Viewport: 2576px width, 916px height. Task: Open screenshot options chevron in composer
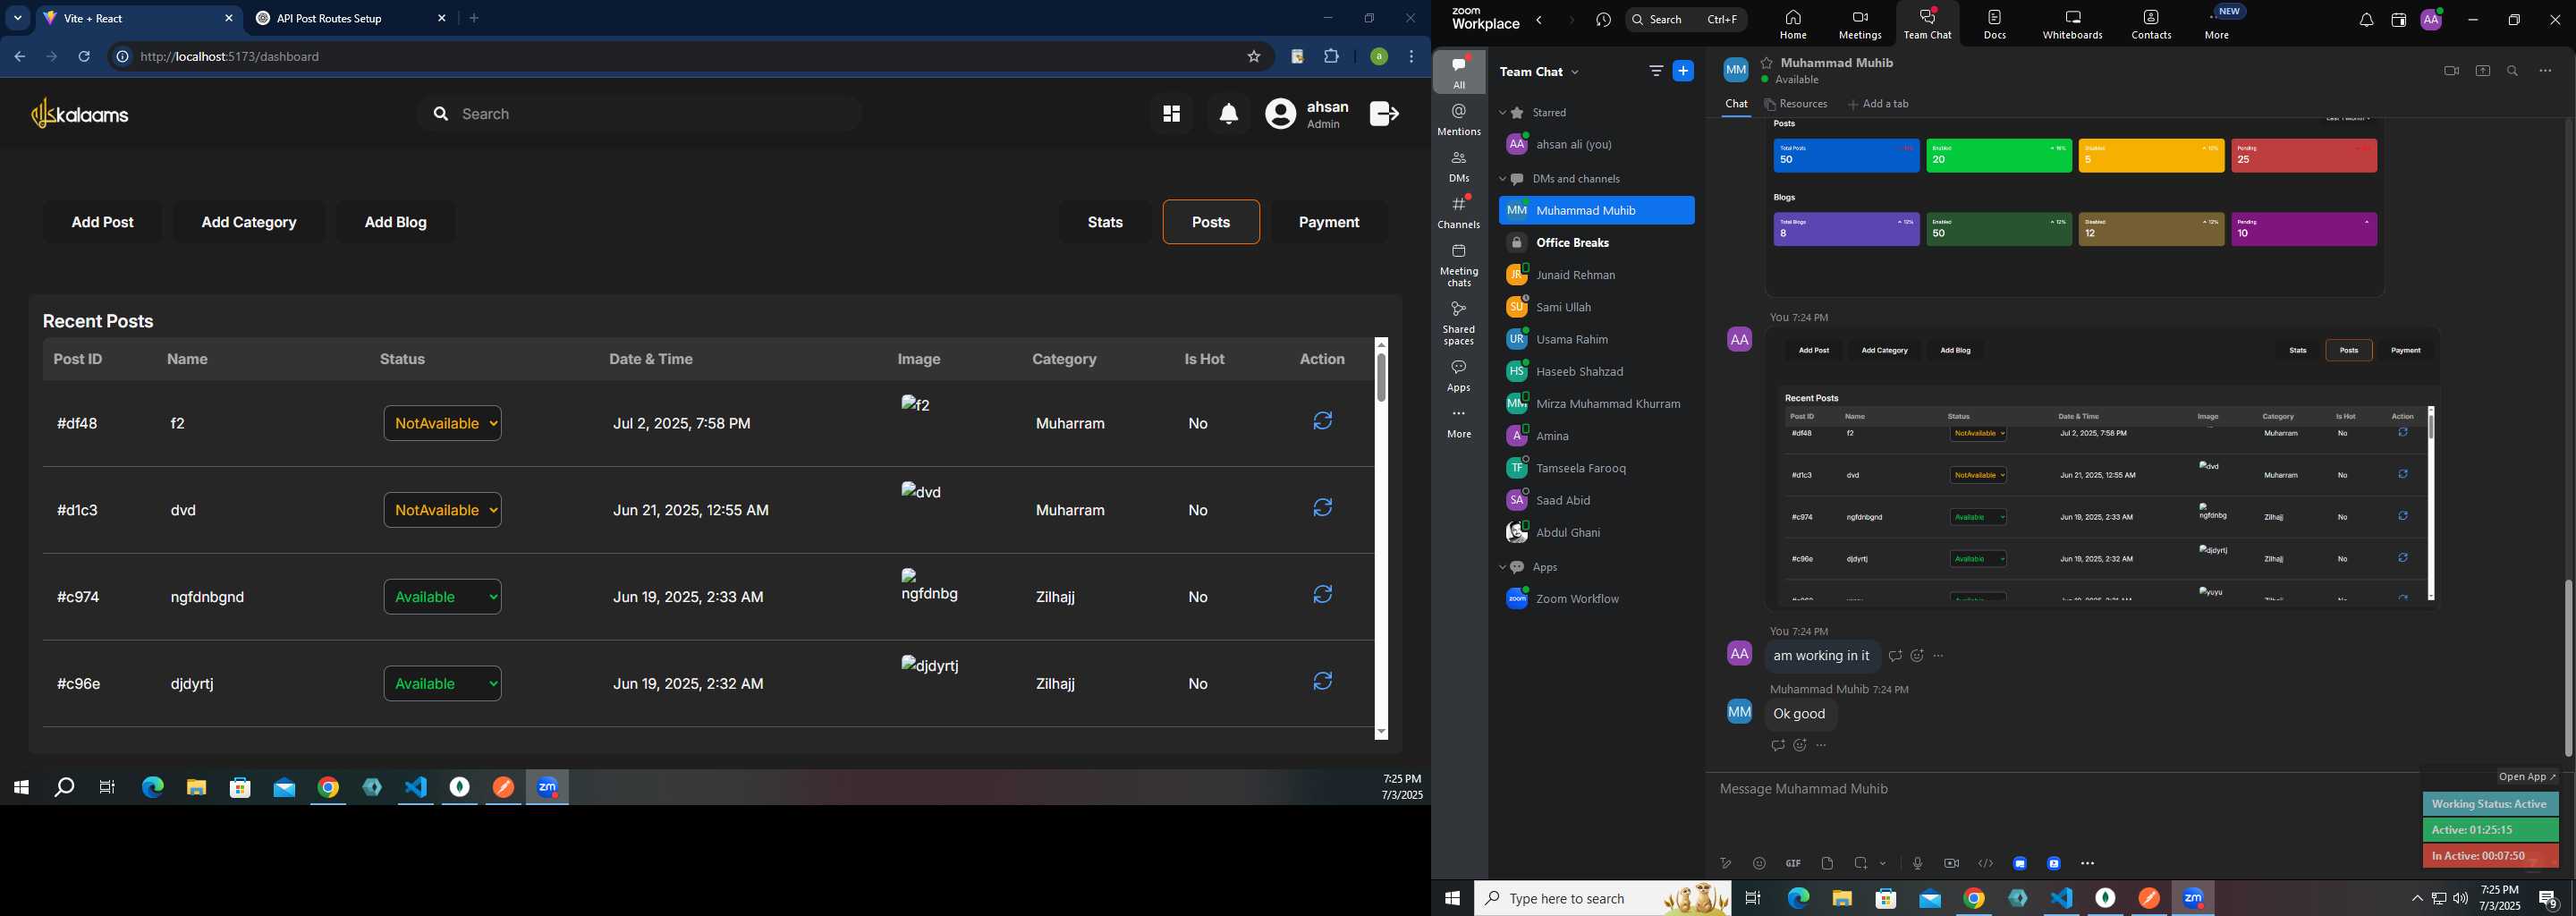pos(1883,863)
